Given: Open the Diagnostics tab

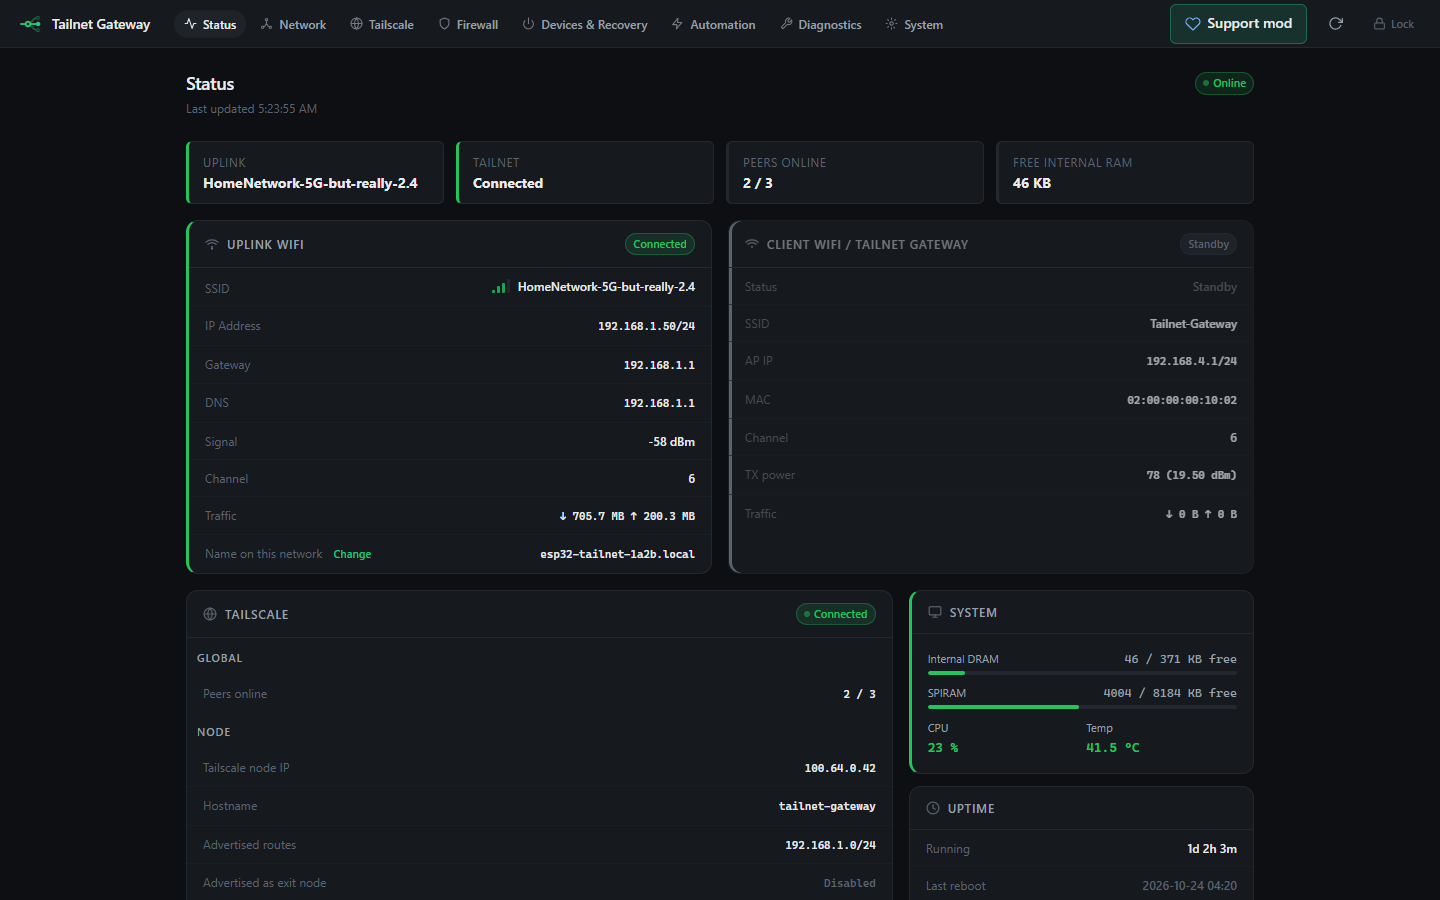Looking at the screenshot, I should (x=820, y=24).
